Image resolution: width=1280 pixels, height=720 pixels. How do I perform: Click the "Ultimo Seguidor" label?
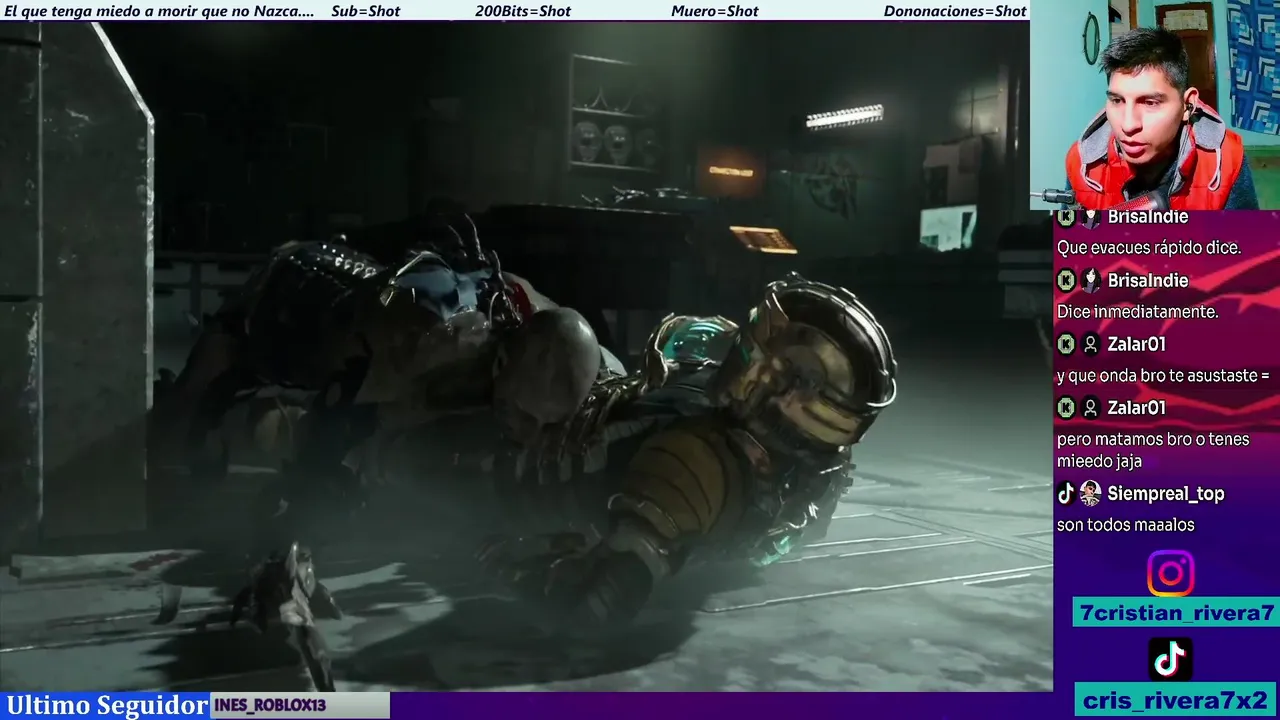pyautogui.click(x=107, y=705)
